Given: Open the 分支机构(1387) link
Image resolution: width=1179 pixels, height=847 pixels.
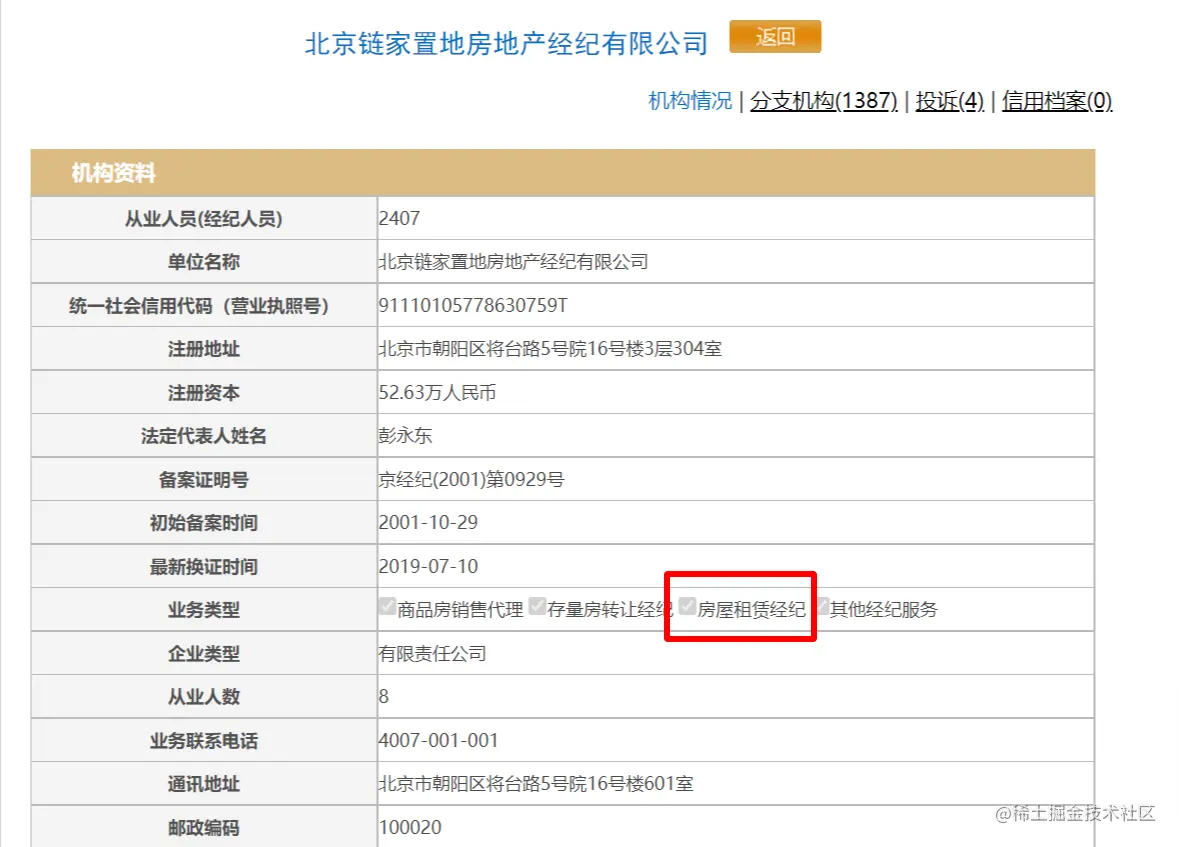Looking at the screenshot, I should (823, 100).
